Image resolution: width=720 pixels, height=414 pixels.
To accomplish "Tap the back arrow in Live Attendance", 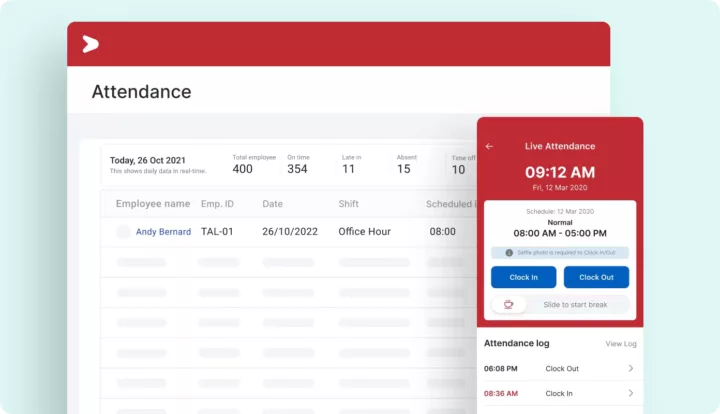I will pos(489,146).
